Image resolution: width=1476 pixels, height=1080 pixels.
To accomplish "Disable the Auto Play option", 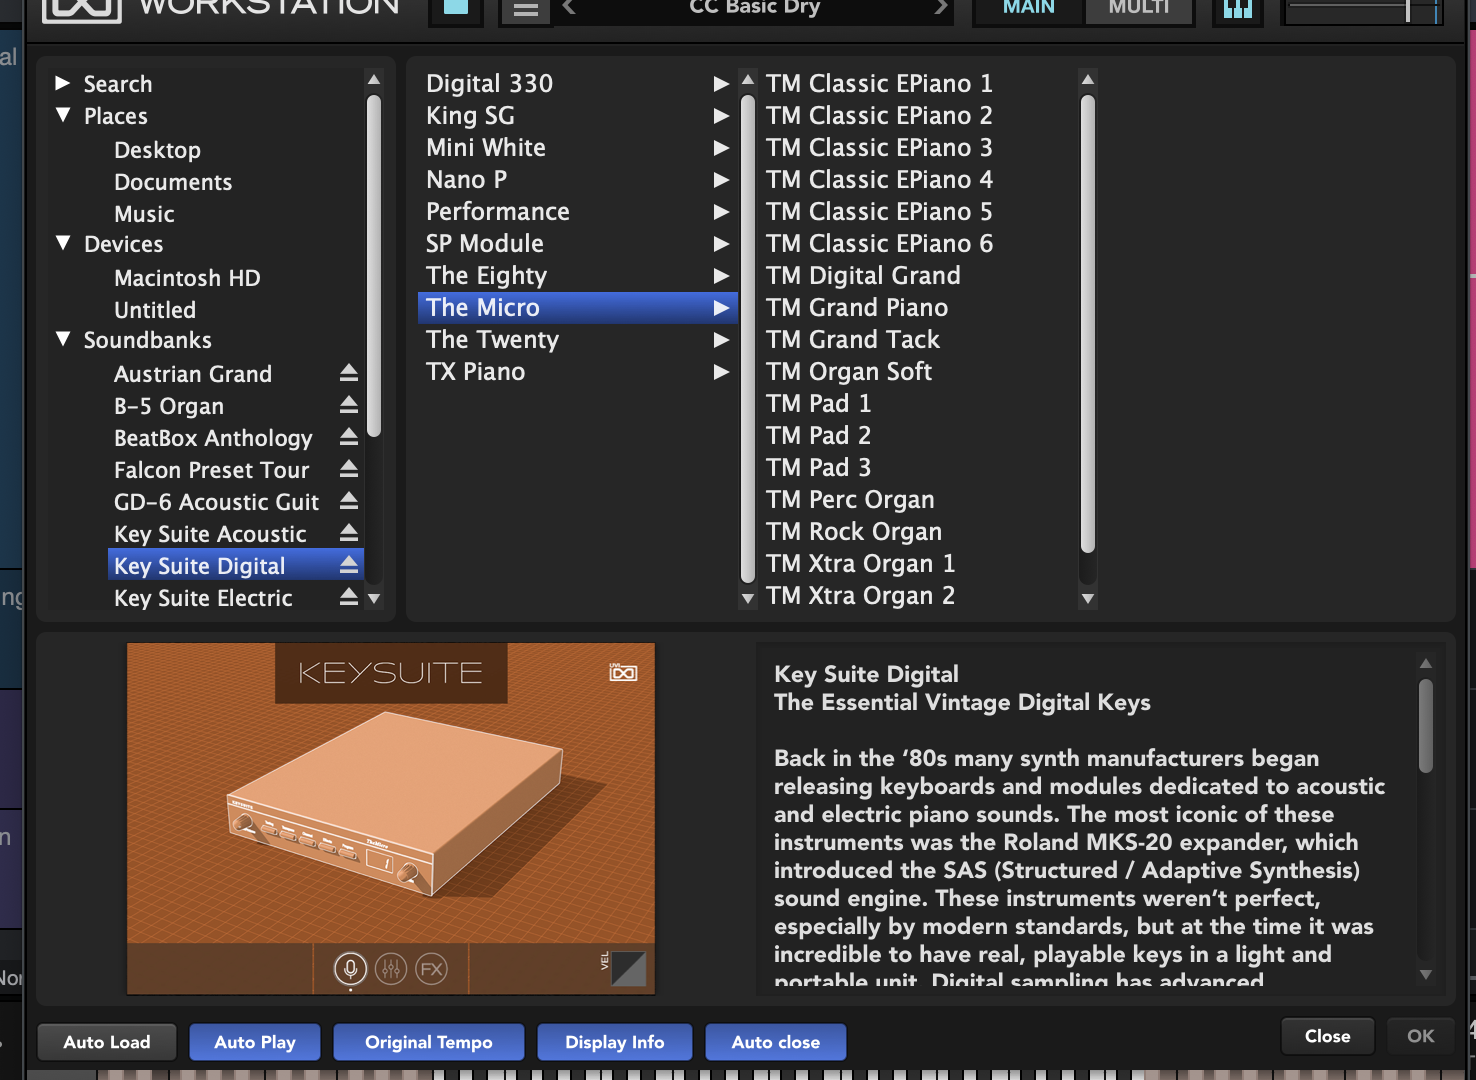I will tap(255, 1042).
